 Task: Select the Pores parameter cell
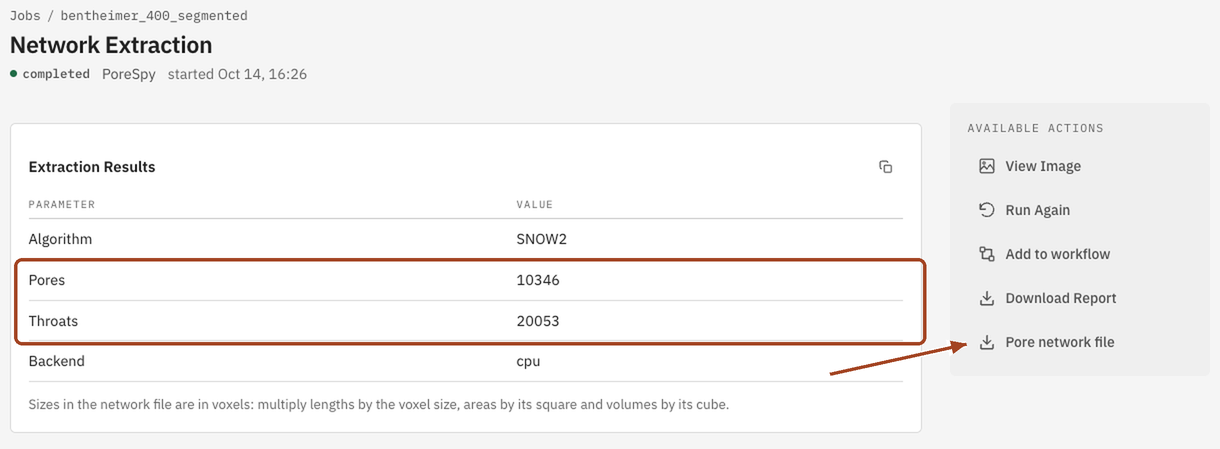[47, 280]
